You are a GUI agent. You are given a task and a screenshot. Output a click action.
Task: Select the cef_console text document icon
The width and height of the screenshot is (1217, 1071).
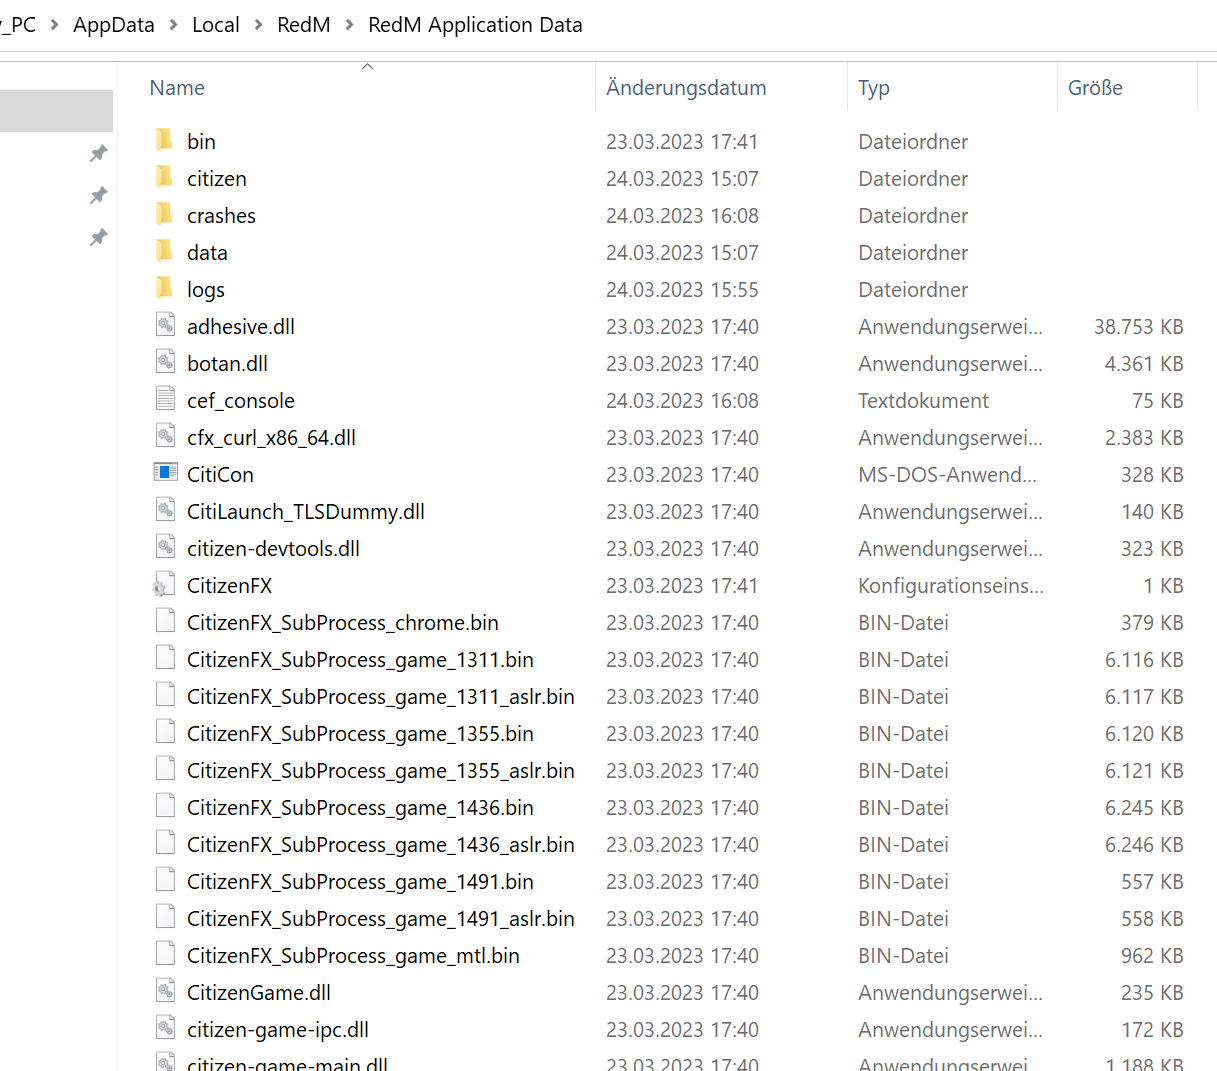pos(165,399)
